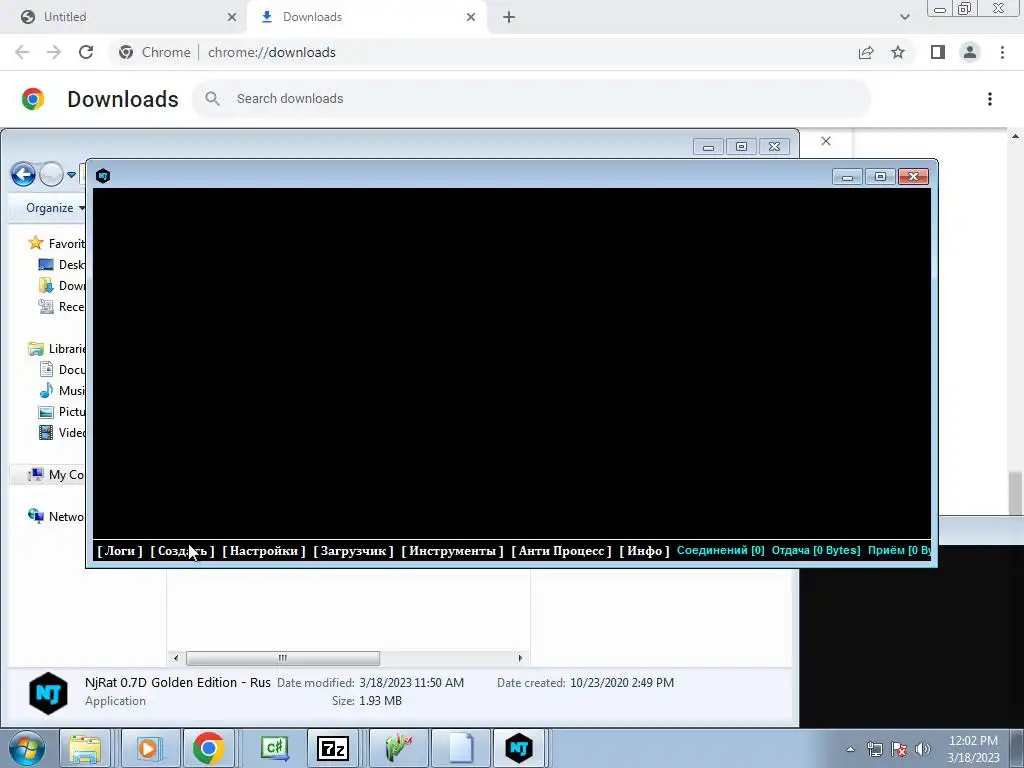
Task: Open the volume speaker tray icon
Action: coord(923,749)
